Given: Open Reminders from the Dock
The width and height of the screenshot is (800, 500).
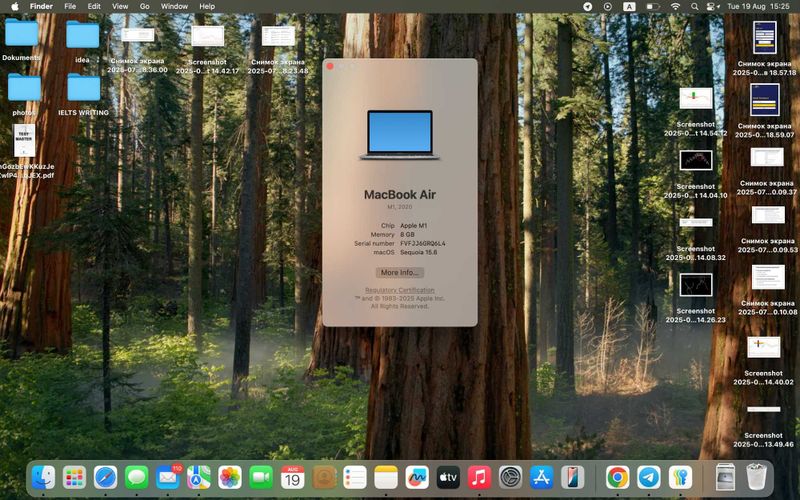Looking at the screenshot, I should click(x=355, y=478).
